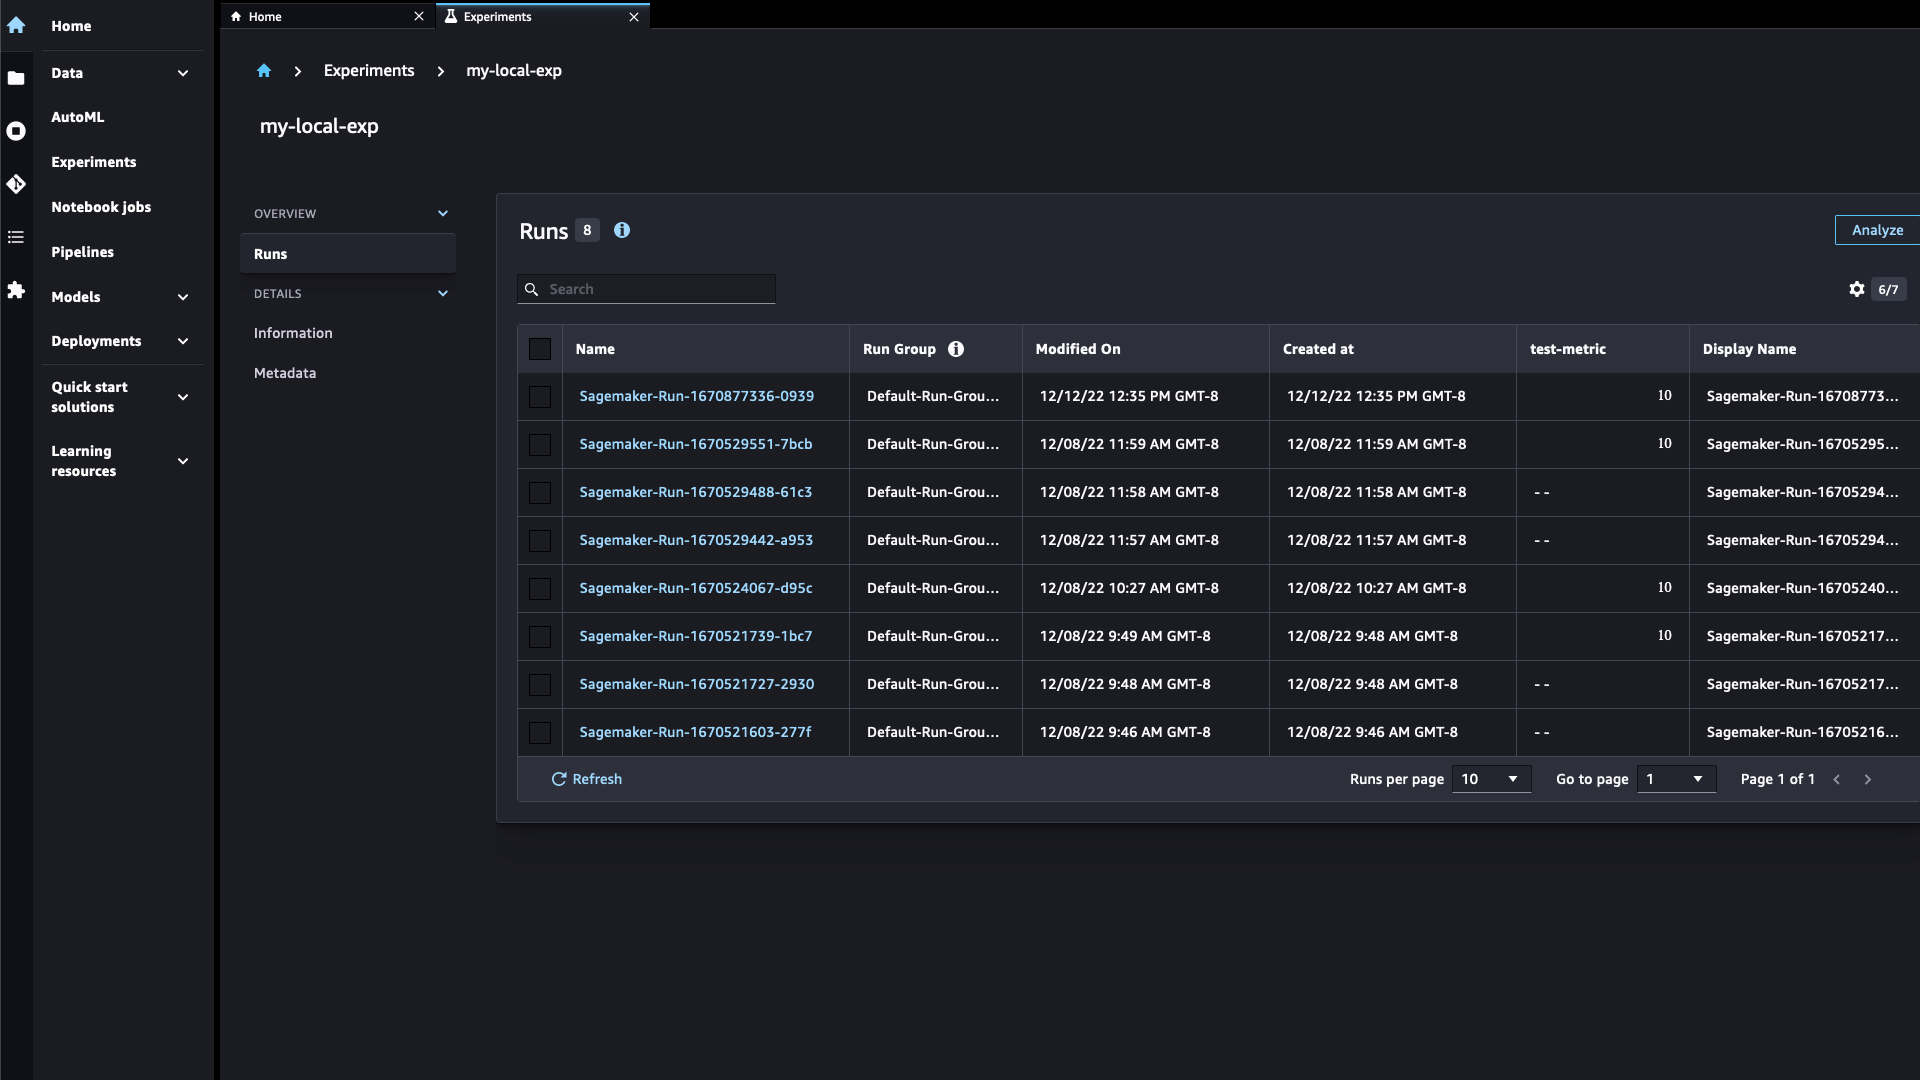This screenshot has height=1080, width=1920.
Task: Click the Experiments sidebar icon
Action: tap(16, 183)
